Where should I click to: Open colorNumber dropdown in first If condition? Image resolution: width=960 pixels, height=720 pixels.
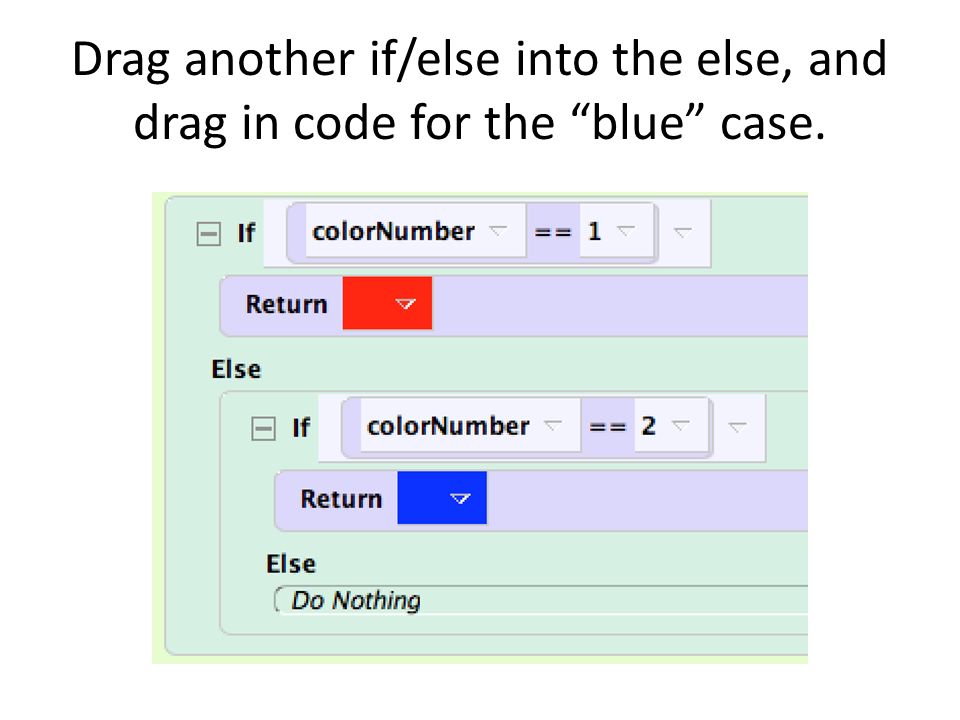pos(498,231)
